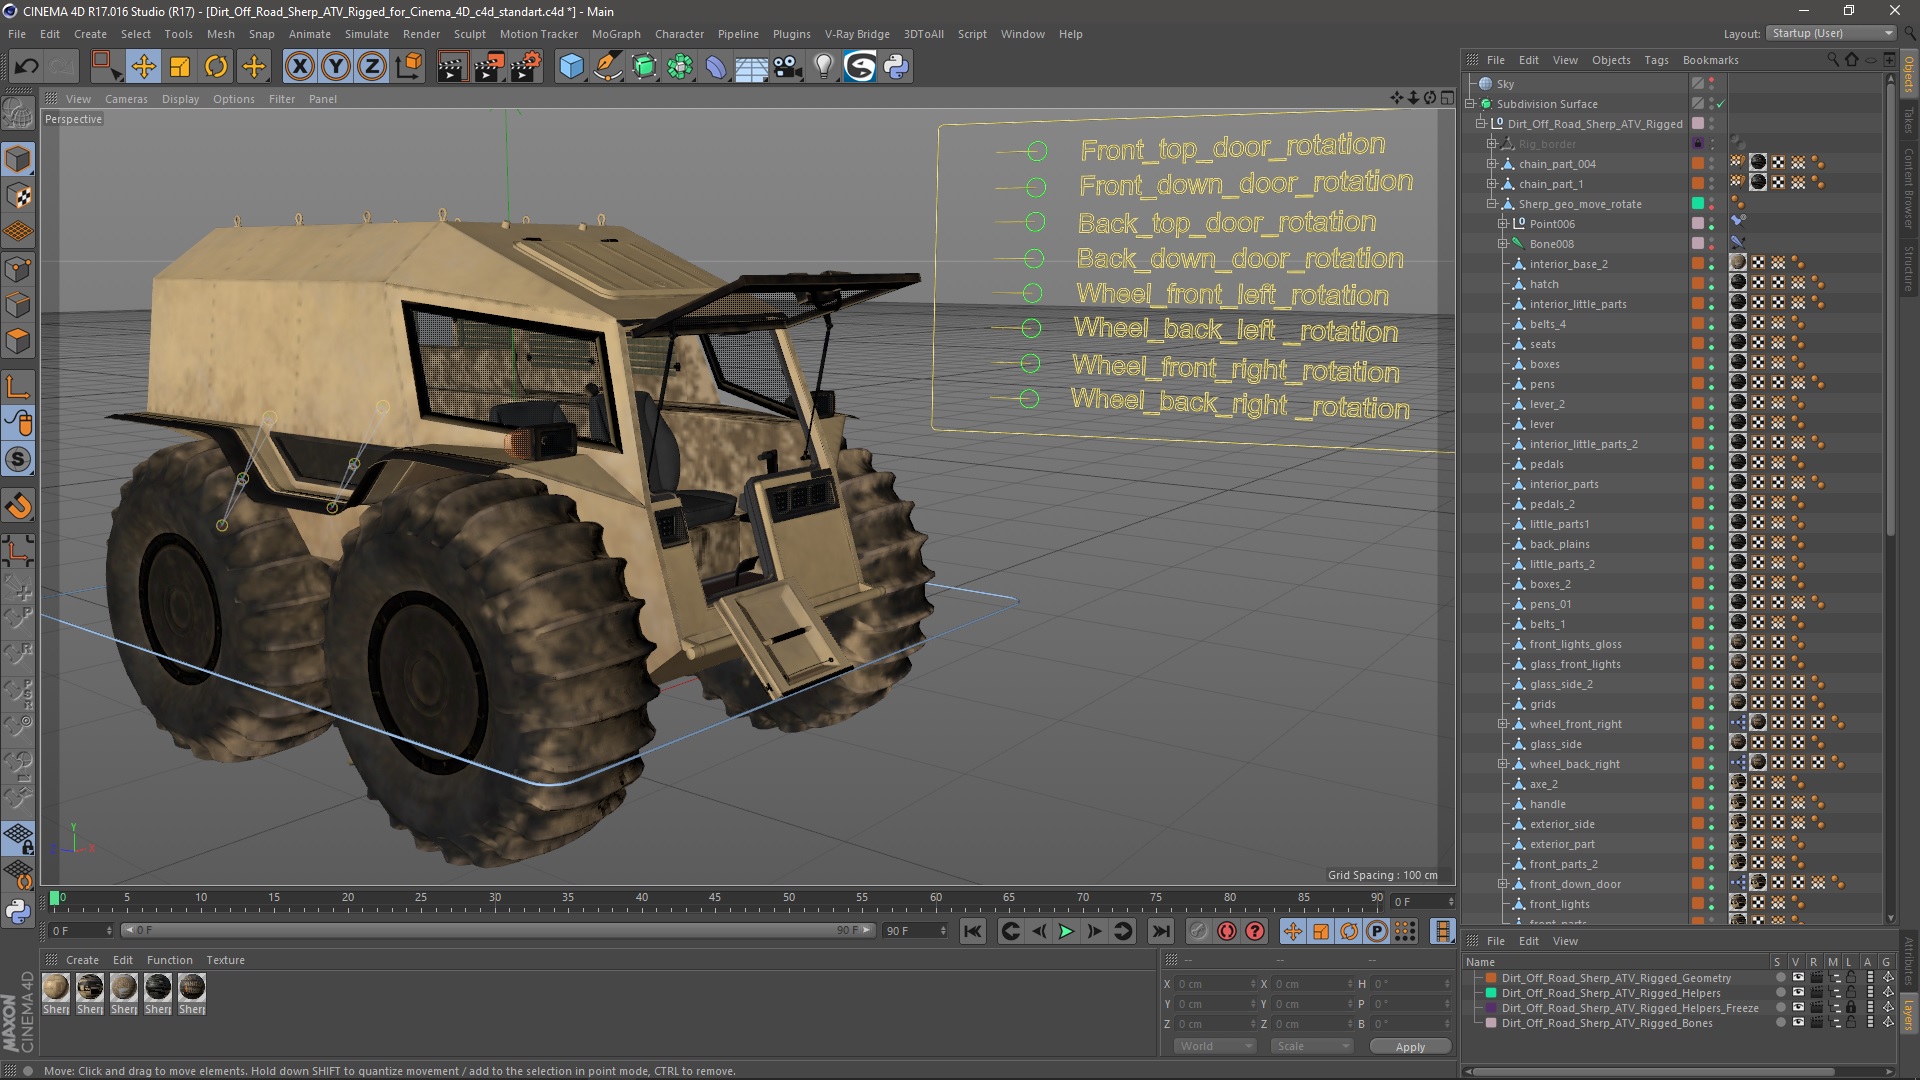Image resolution: width=1920 pixels, height=1080 pixels.
Task: Click the Undo arrow icon
Action: 27,67
